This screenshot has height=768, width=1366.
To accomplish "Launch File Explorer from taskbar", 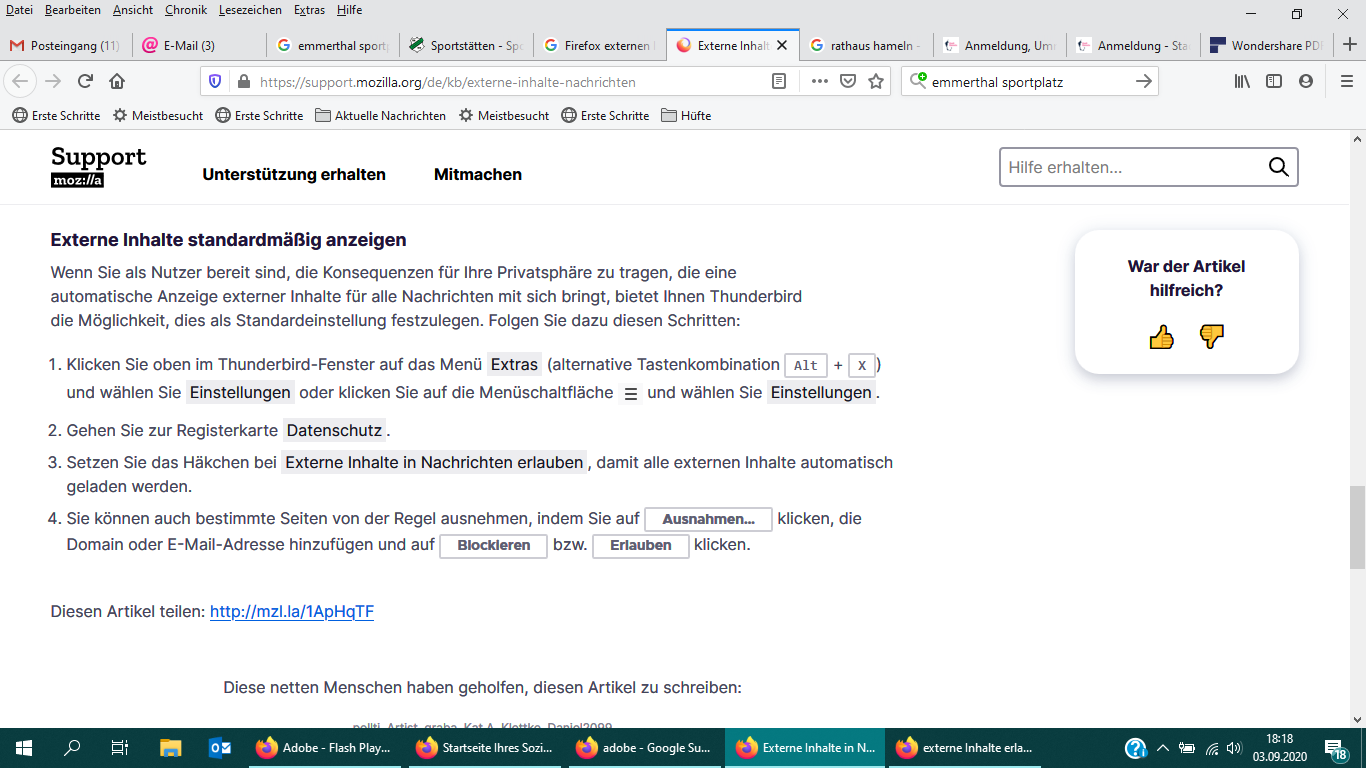I will [171, 748].
